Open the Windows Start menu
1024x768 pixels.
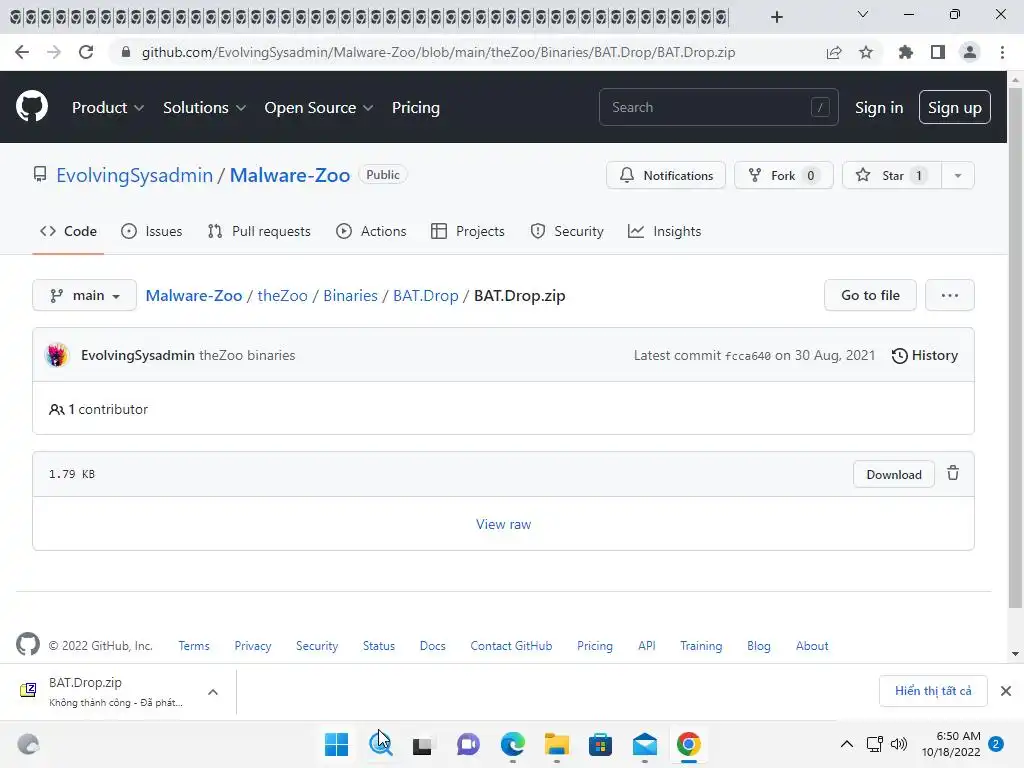coord(336,744)
